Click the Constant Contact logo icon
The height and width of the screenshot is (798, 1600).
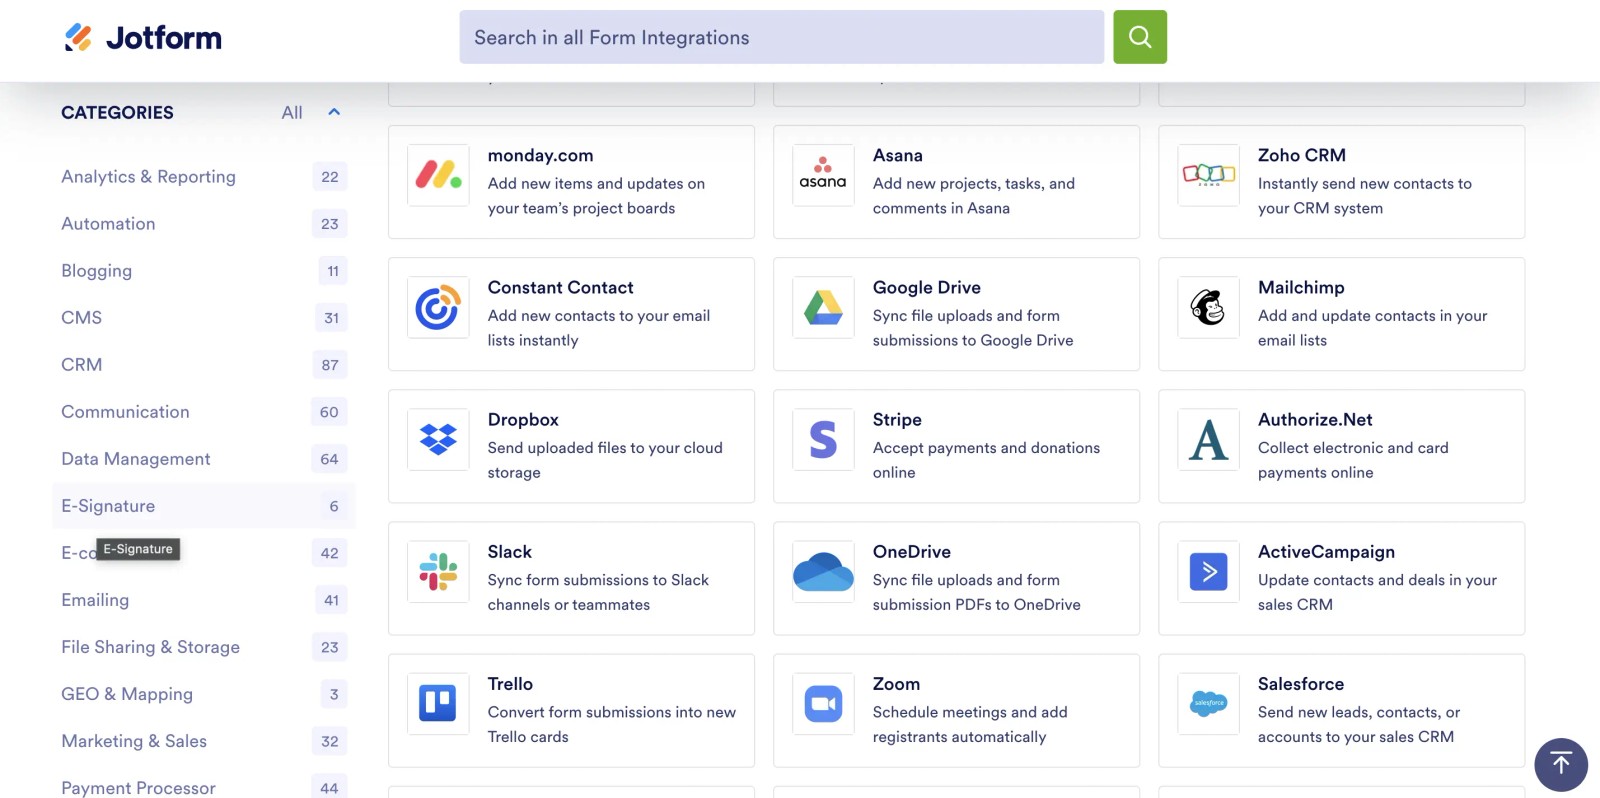click(438, 307)
